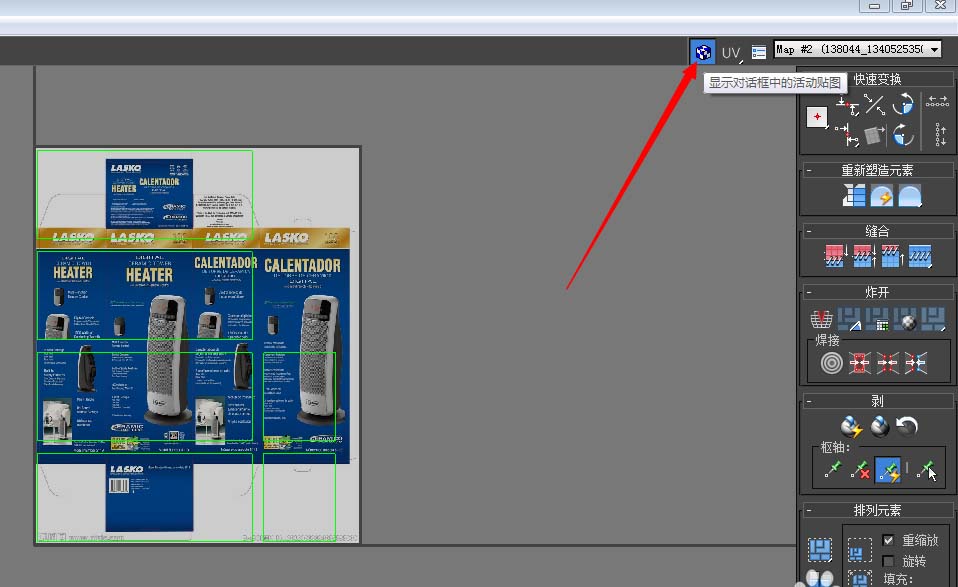958x587 pixels.
Task: Toggle select only pinned vertices icon
Action: pyautogui.click(x=926, y=470)
